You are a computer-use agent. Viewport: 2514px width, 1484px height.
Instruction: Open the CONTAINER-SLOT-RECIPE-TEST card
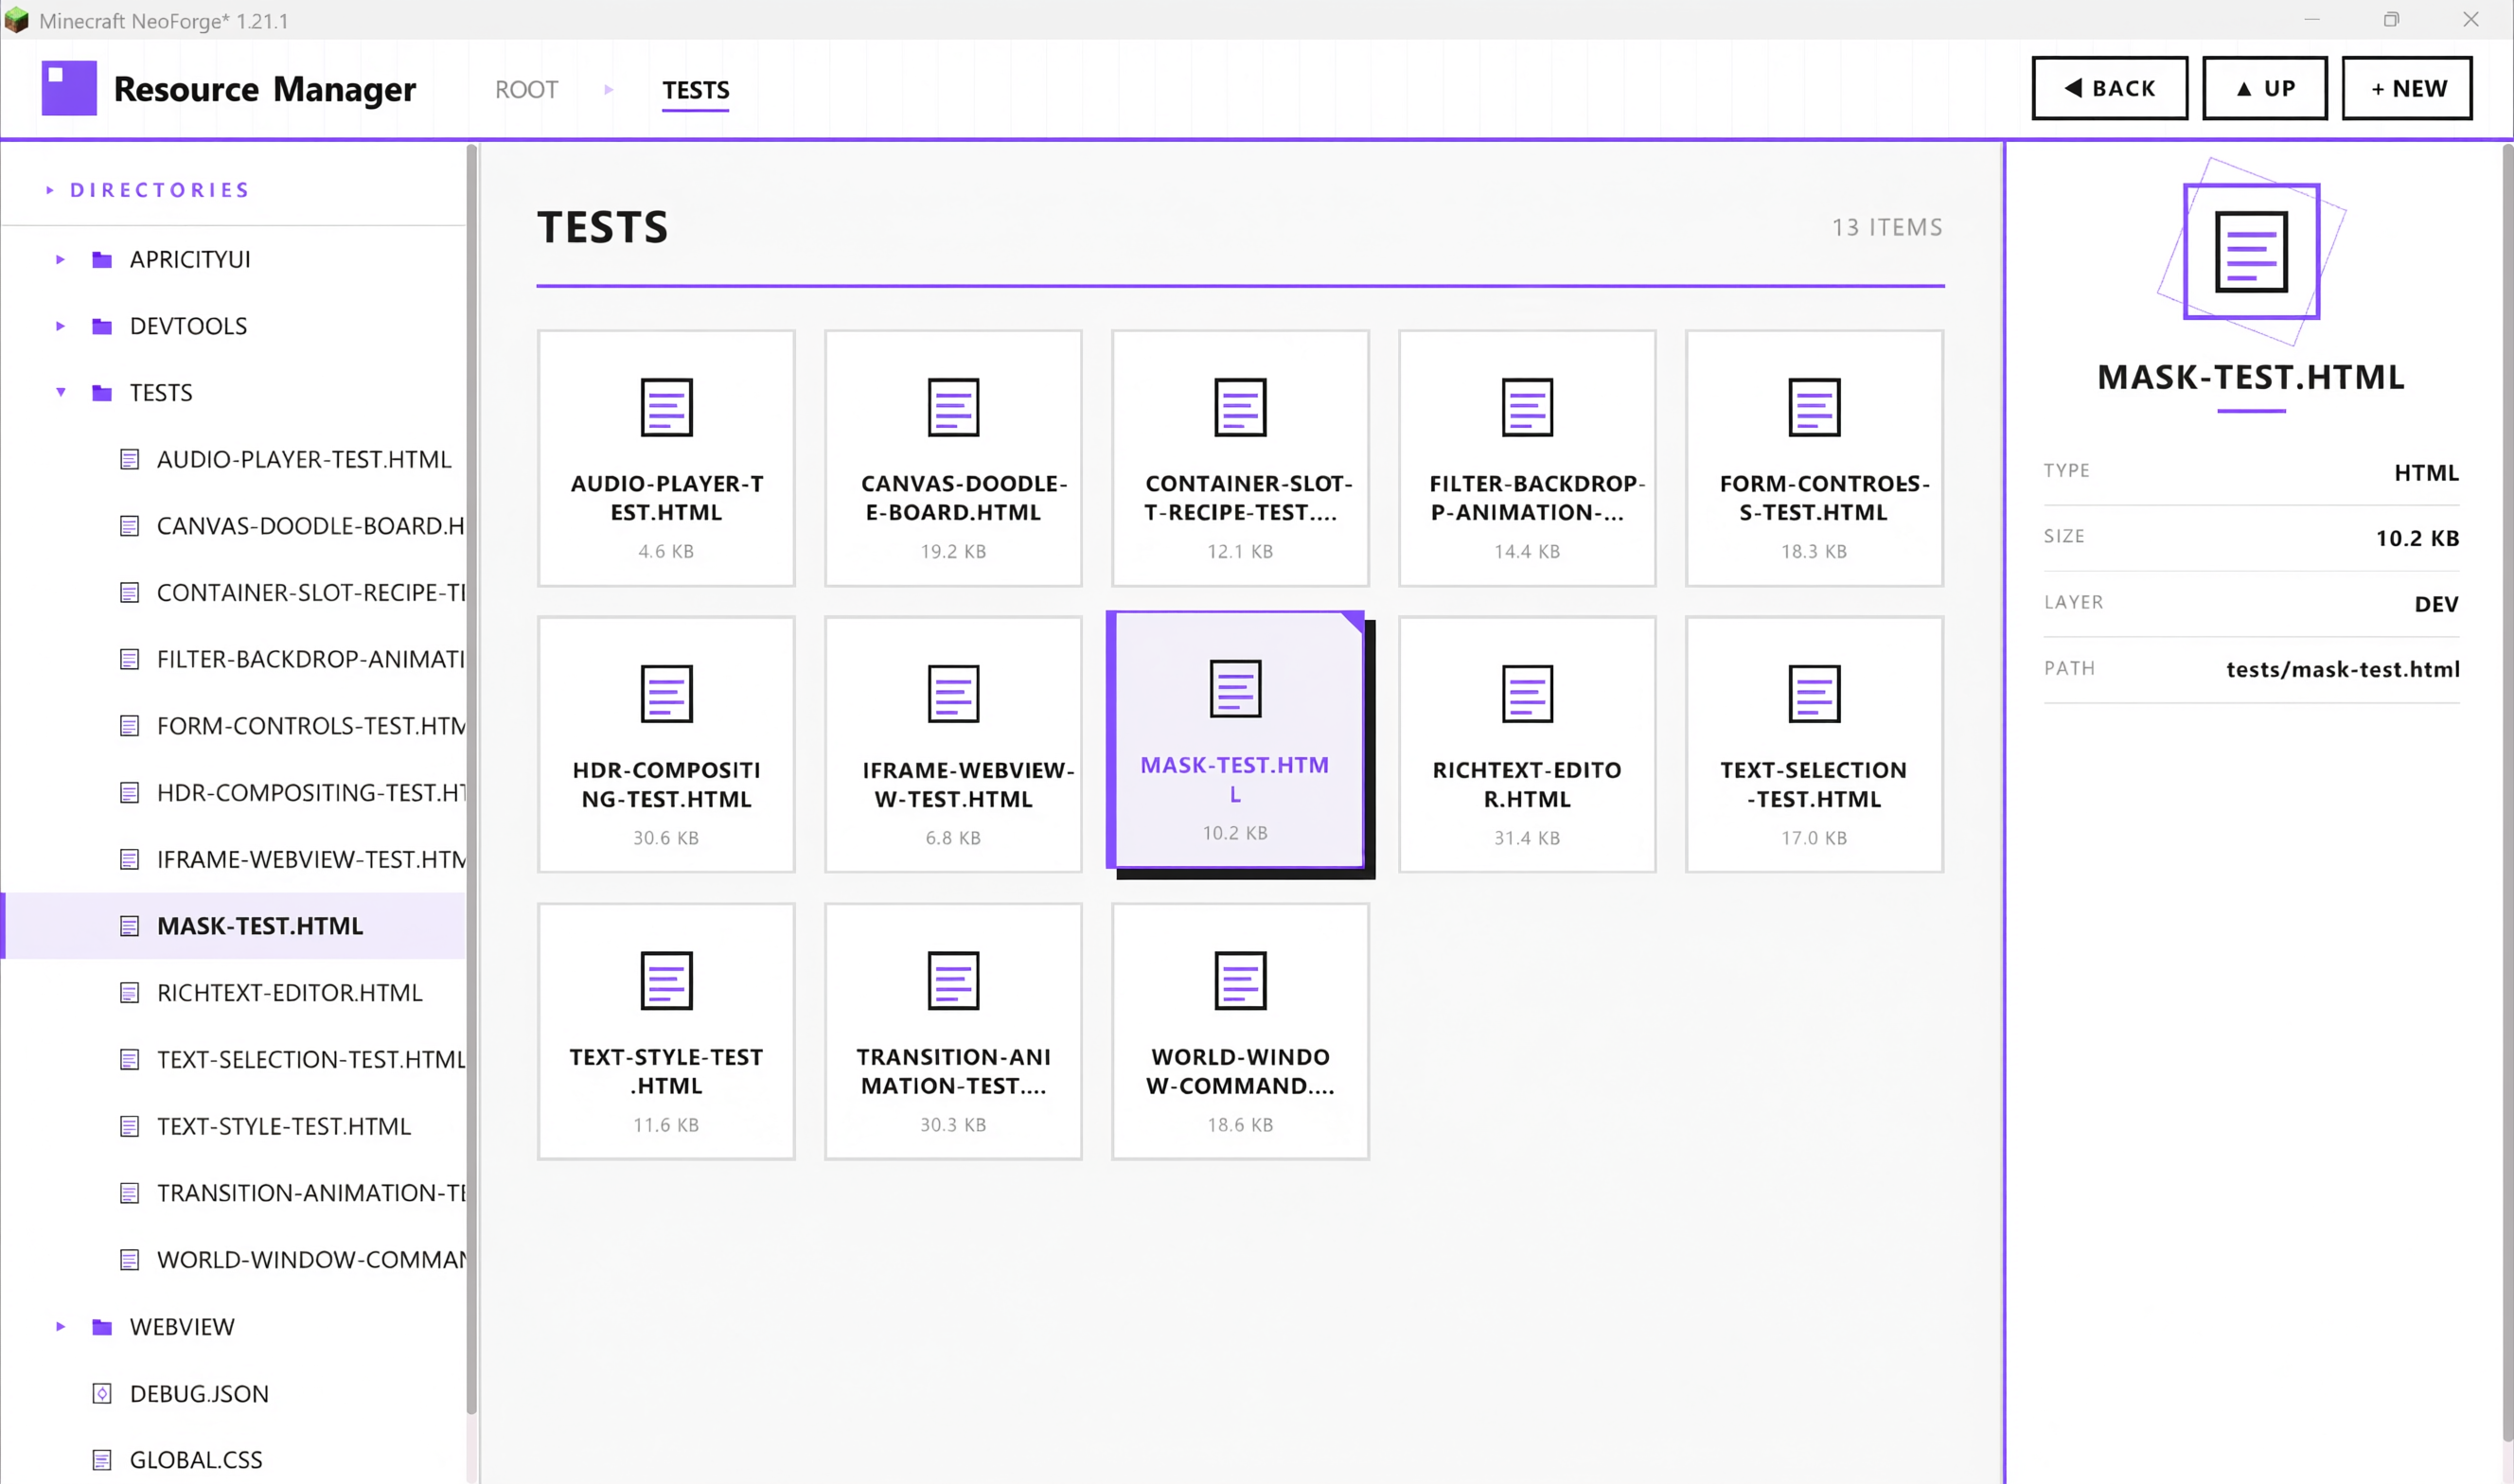pyautogui.click(x=1240, y=458)
